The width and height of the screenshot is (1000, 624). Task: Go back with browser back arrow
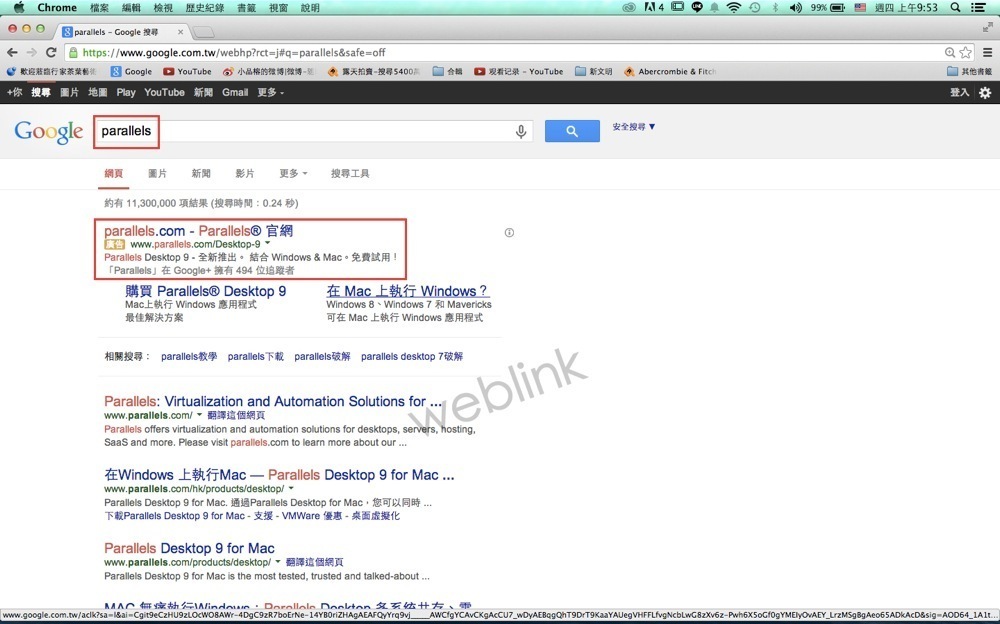click(12, 52)
